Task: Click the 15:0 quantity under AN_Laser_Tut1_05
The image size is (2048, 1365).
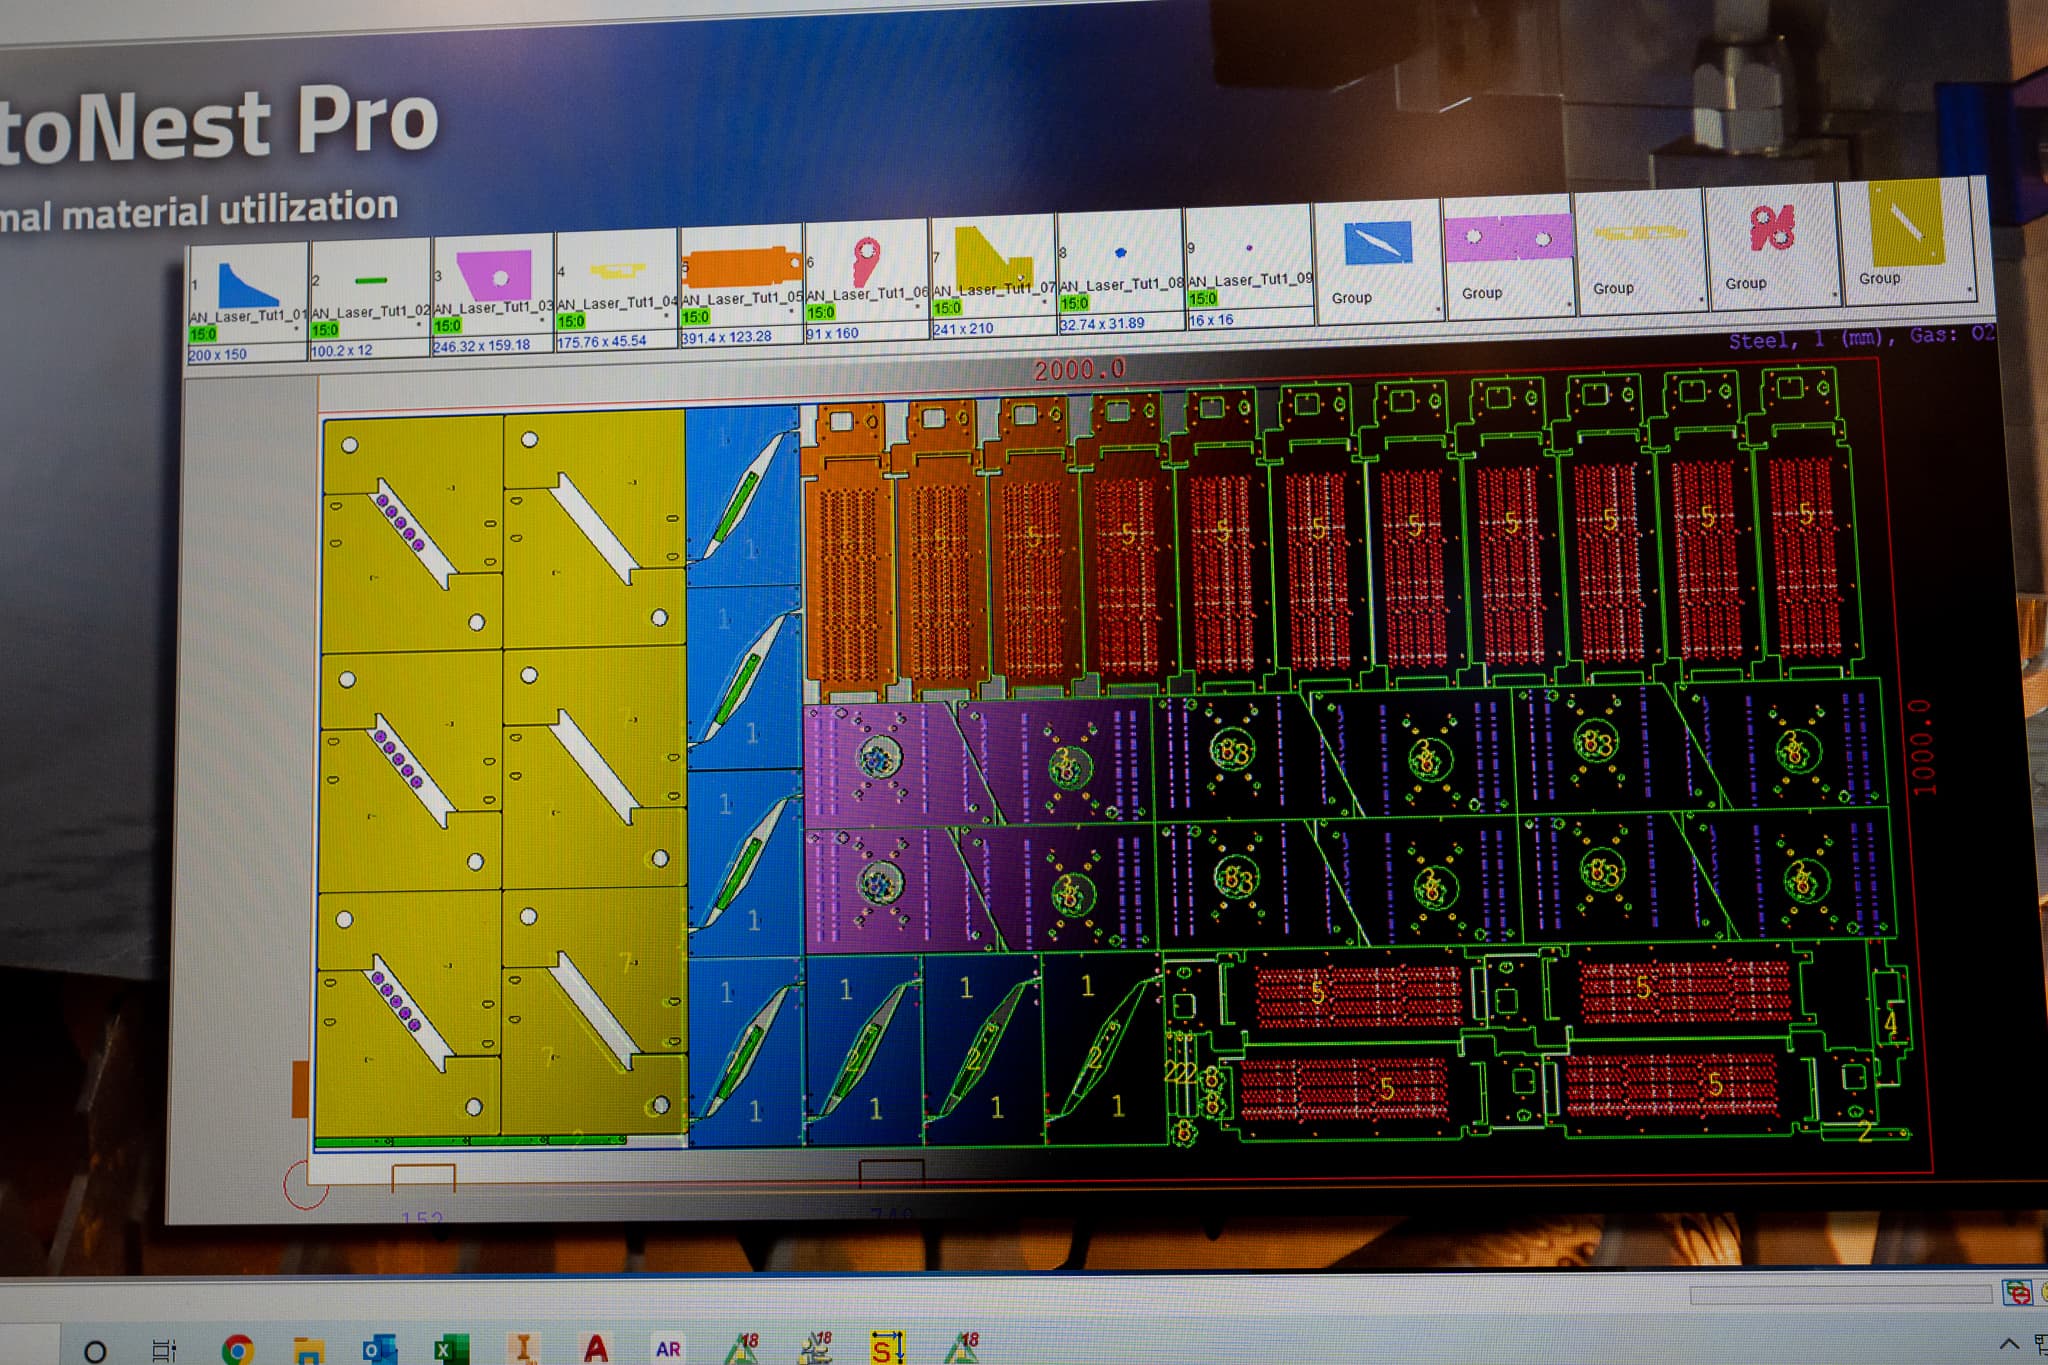Action: tap(695, 316)
